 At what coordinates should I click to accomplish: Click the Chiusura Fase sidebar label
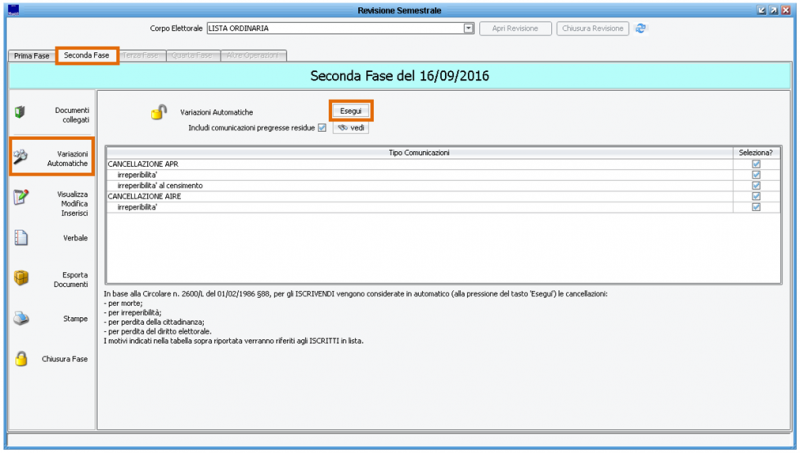[x=65, y=359]
